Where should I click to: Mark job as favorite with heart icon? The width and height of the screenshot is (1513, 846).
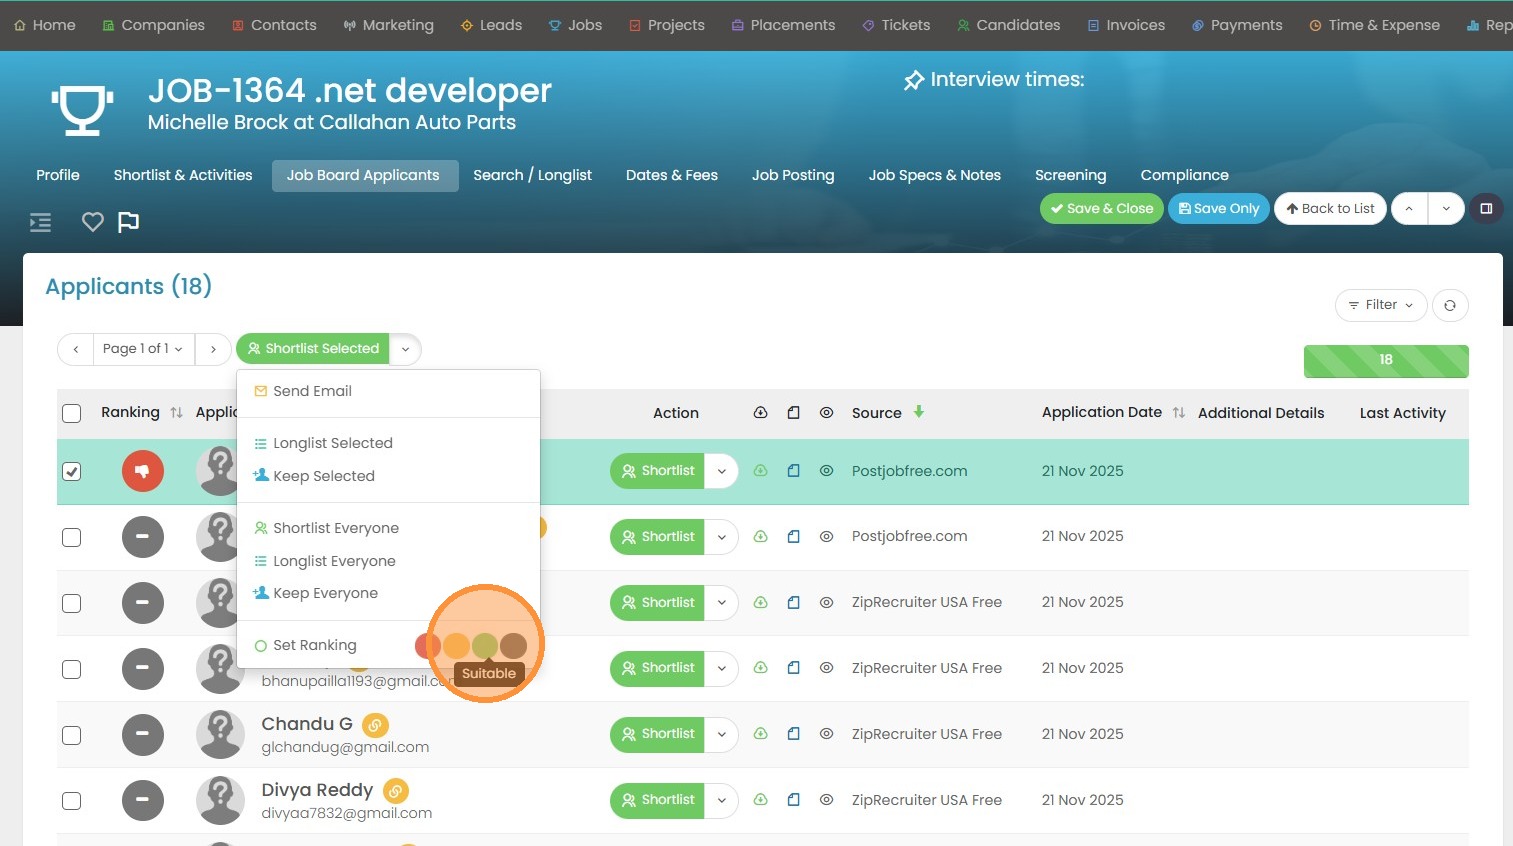(93, 222)
